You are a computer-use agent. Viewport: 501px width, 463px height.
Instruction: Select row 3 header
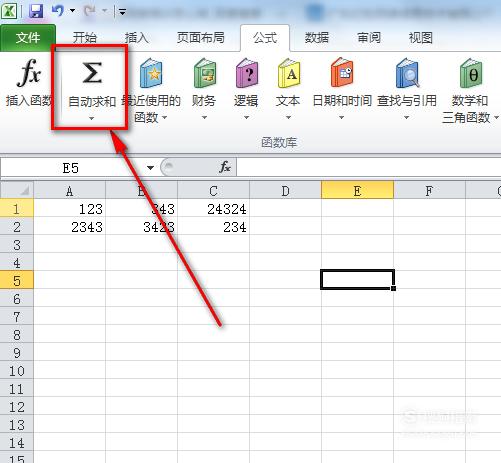[17, 245]
